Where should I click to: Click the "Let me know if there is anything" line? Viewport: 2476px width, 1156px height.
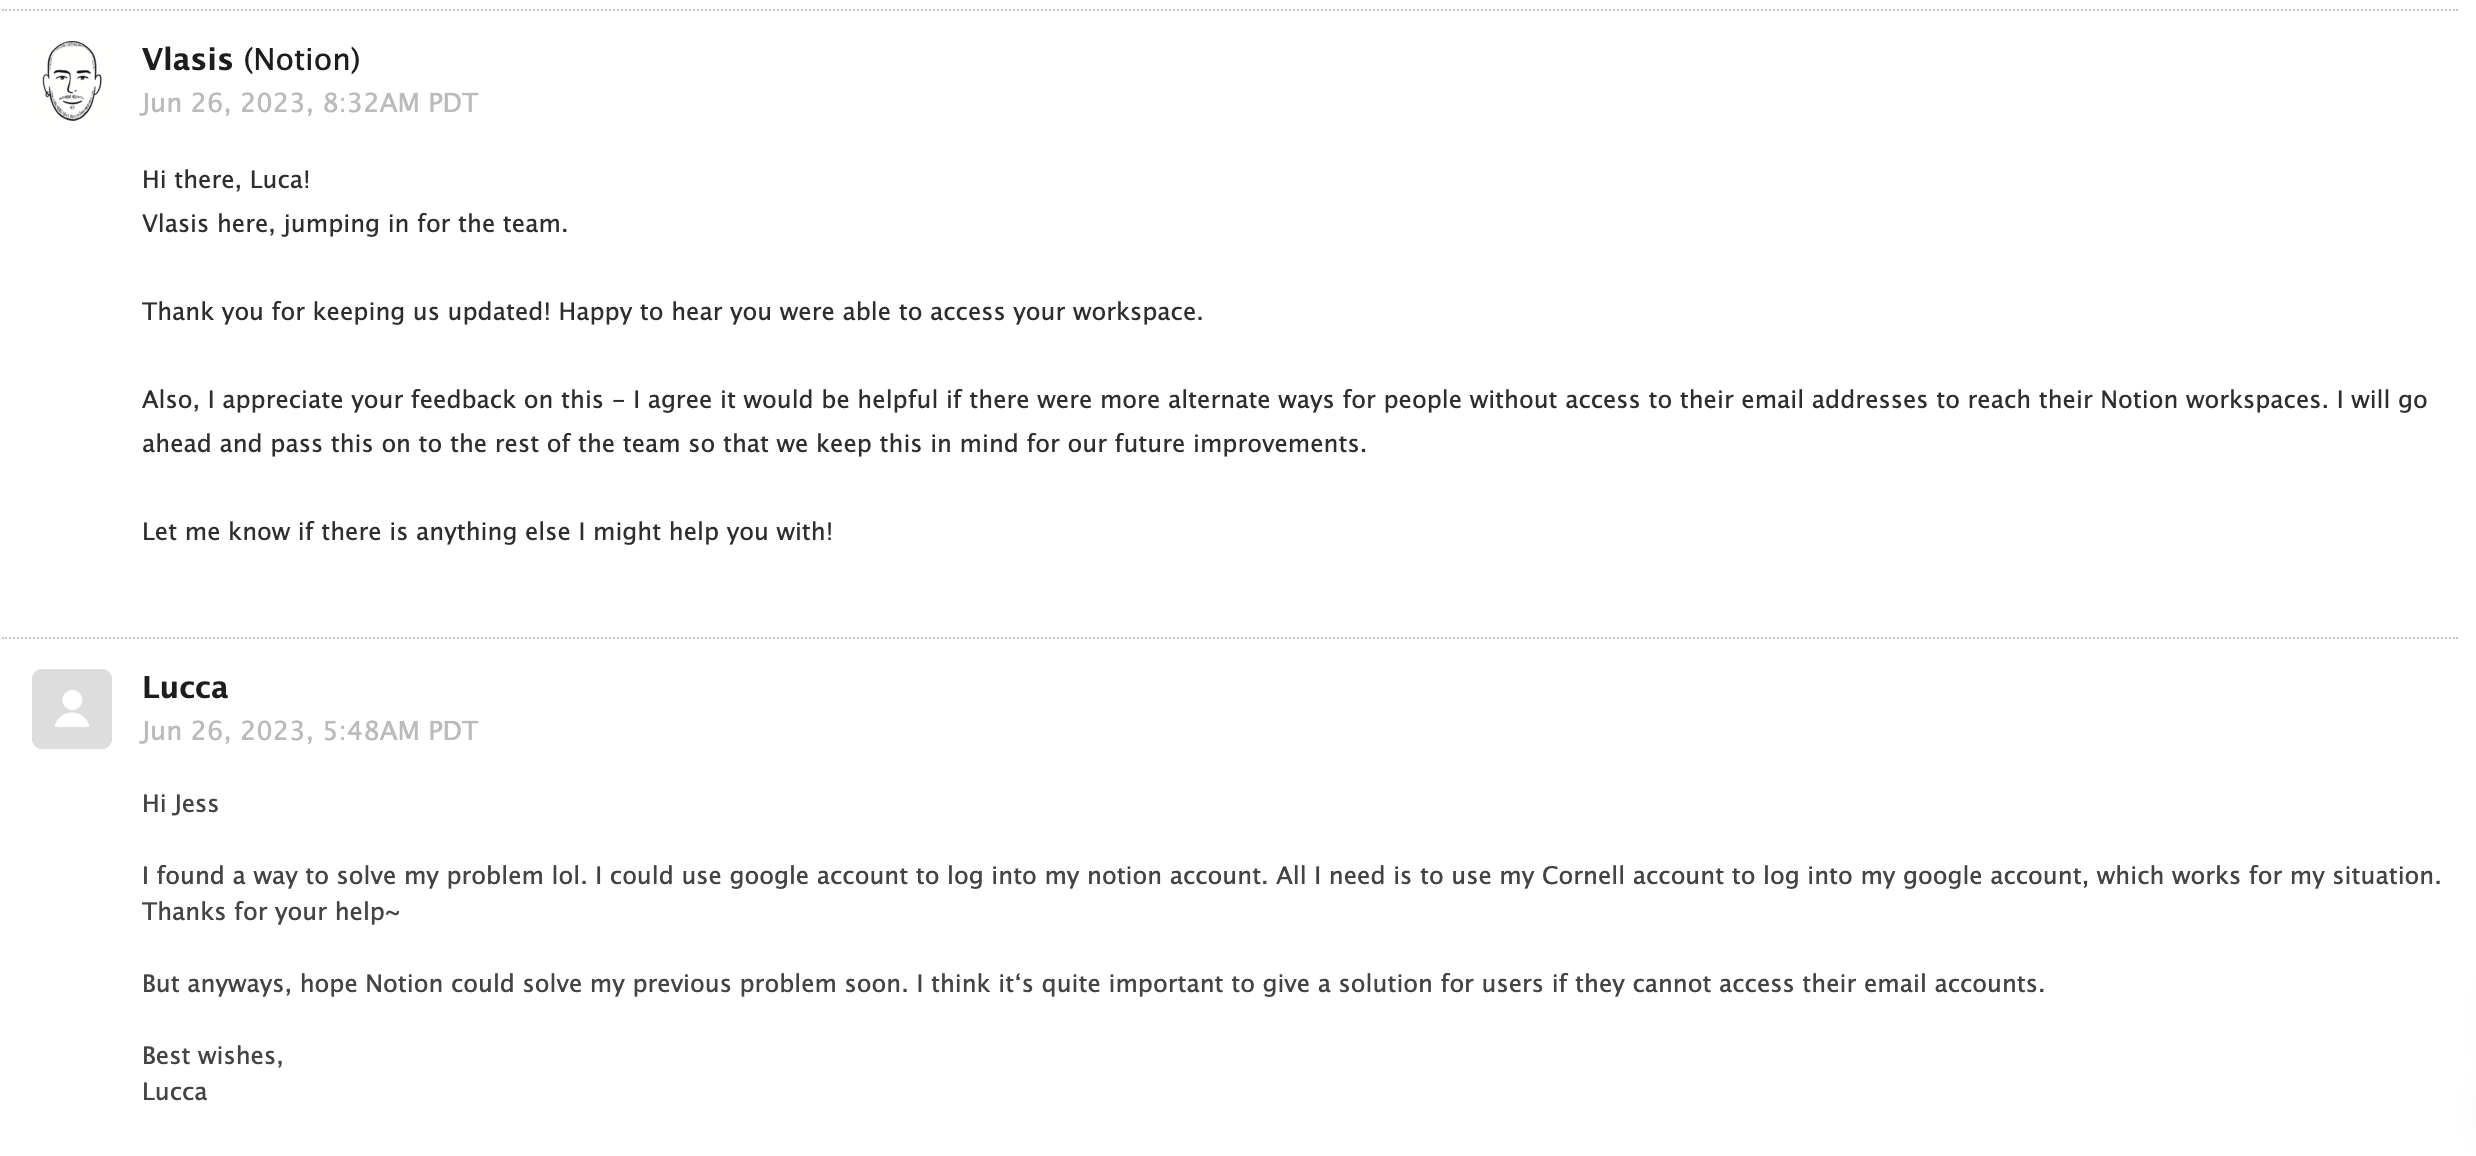click(487, 532)
